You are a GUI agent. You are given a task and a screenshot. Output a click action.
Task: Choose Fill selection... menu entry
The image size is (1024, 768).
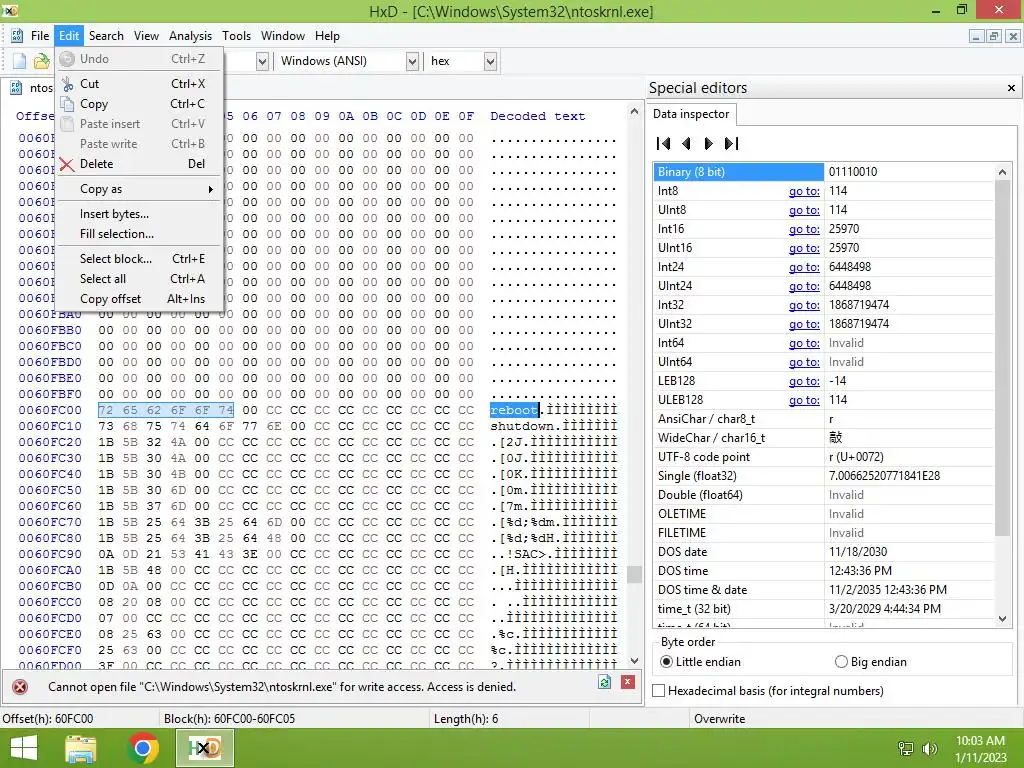point(138,234)
